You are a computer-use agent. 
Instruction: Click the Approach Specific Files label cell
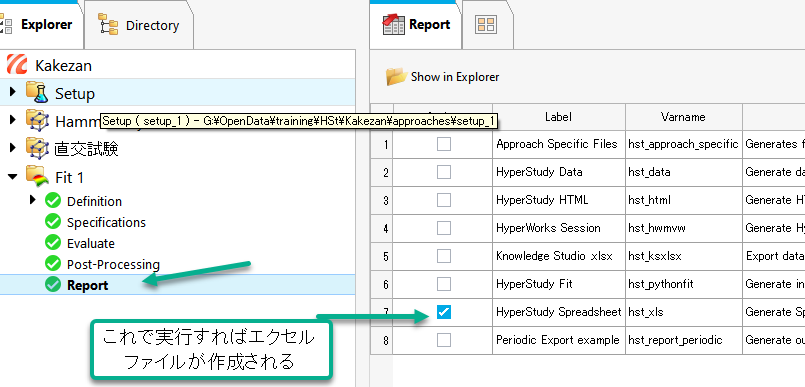[x=559, y=144]
